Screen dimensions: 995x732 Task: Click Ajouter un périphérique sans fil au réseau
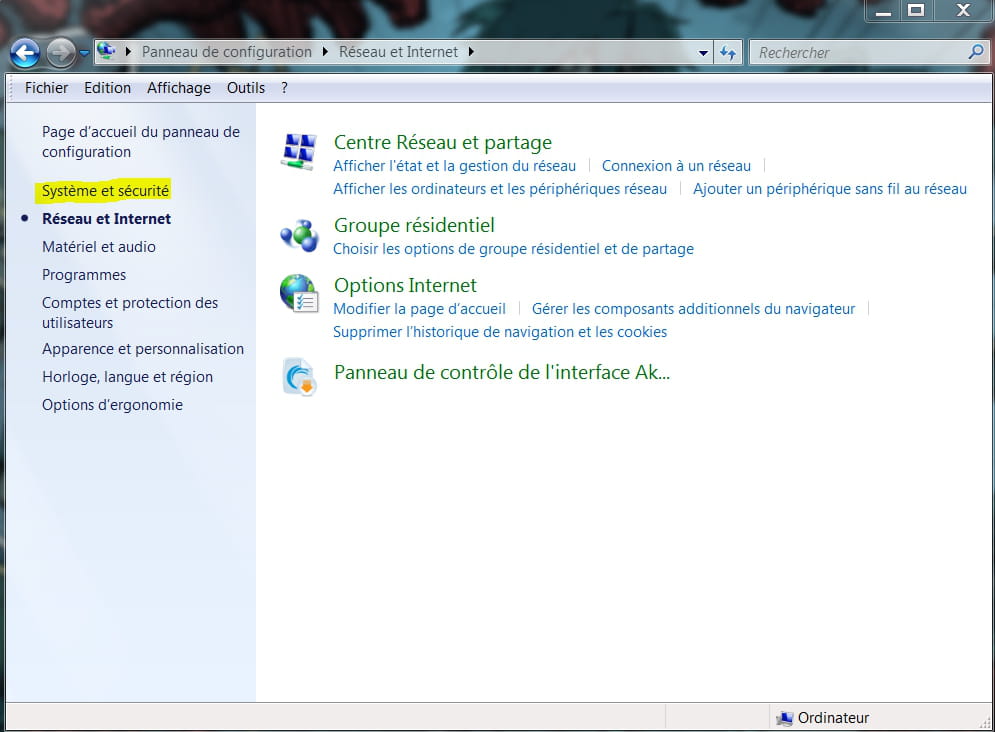pos(829,189)
